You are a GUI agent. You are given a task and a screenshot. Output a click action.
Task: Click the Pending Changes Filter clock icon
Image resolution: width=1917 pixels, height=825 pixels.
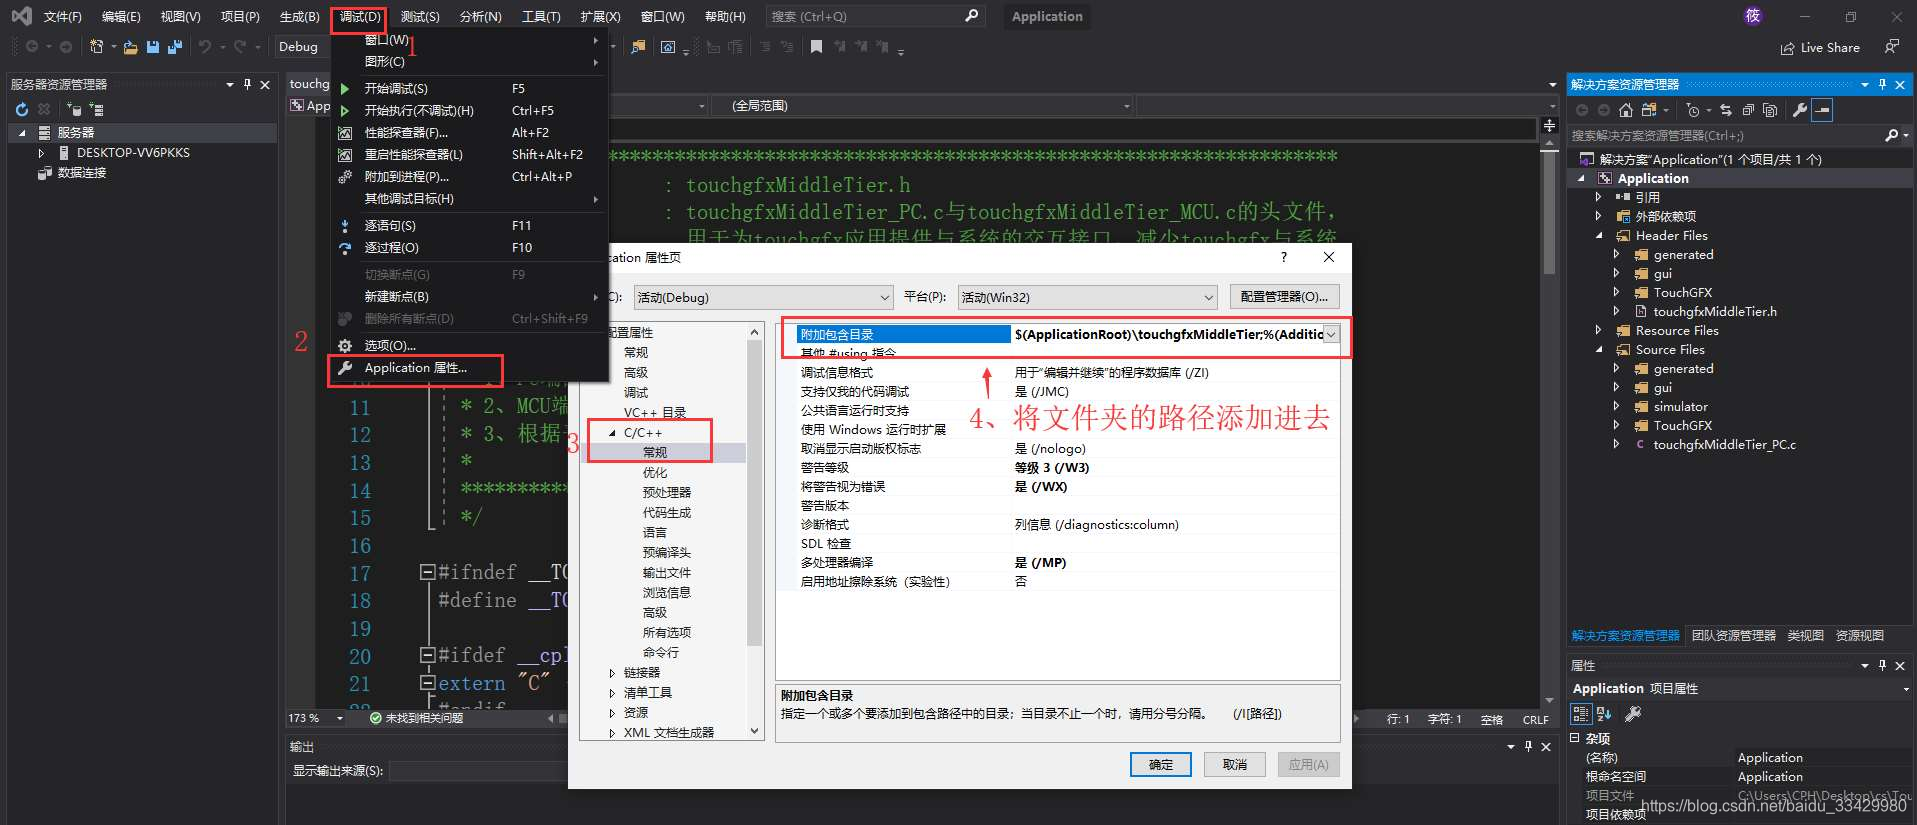click(x=1692, y=110)
